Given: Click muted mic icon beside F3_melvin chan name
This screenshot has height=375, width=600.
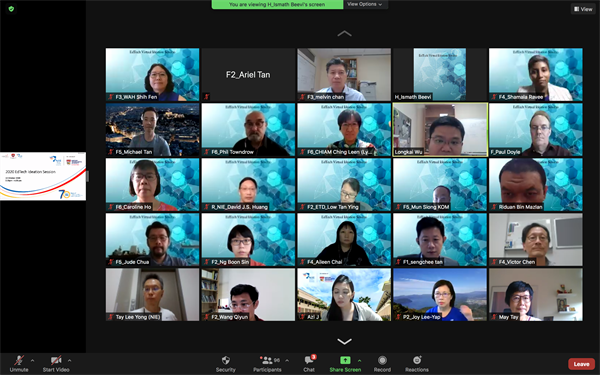Looking at the screenshot, I should (302, 97).
